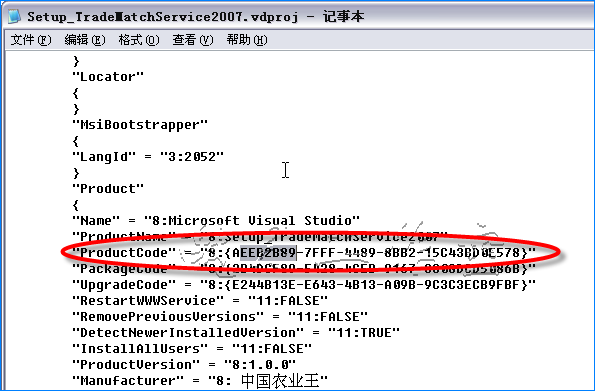Click the "Product" section header line
This screenshot has height=391, width=595.
(x=108, y=188)
